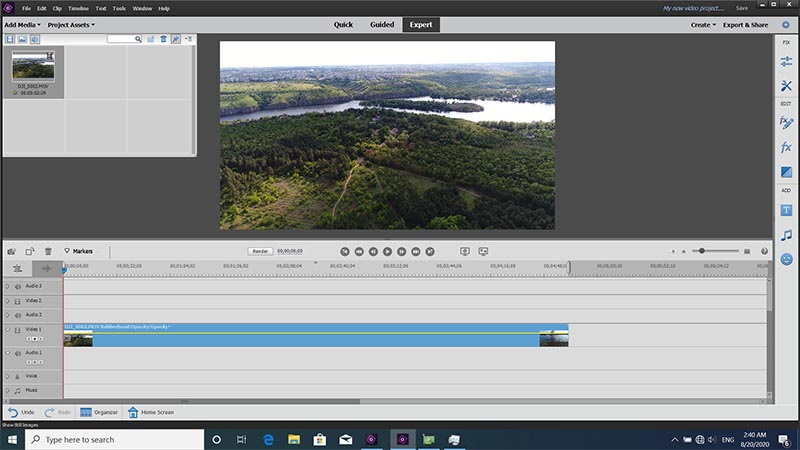Open the Adjust panel sliders icon
Screen dimensions: 800x450
click(786, 62)
